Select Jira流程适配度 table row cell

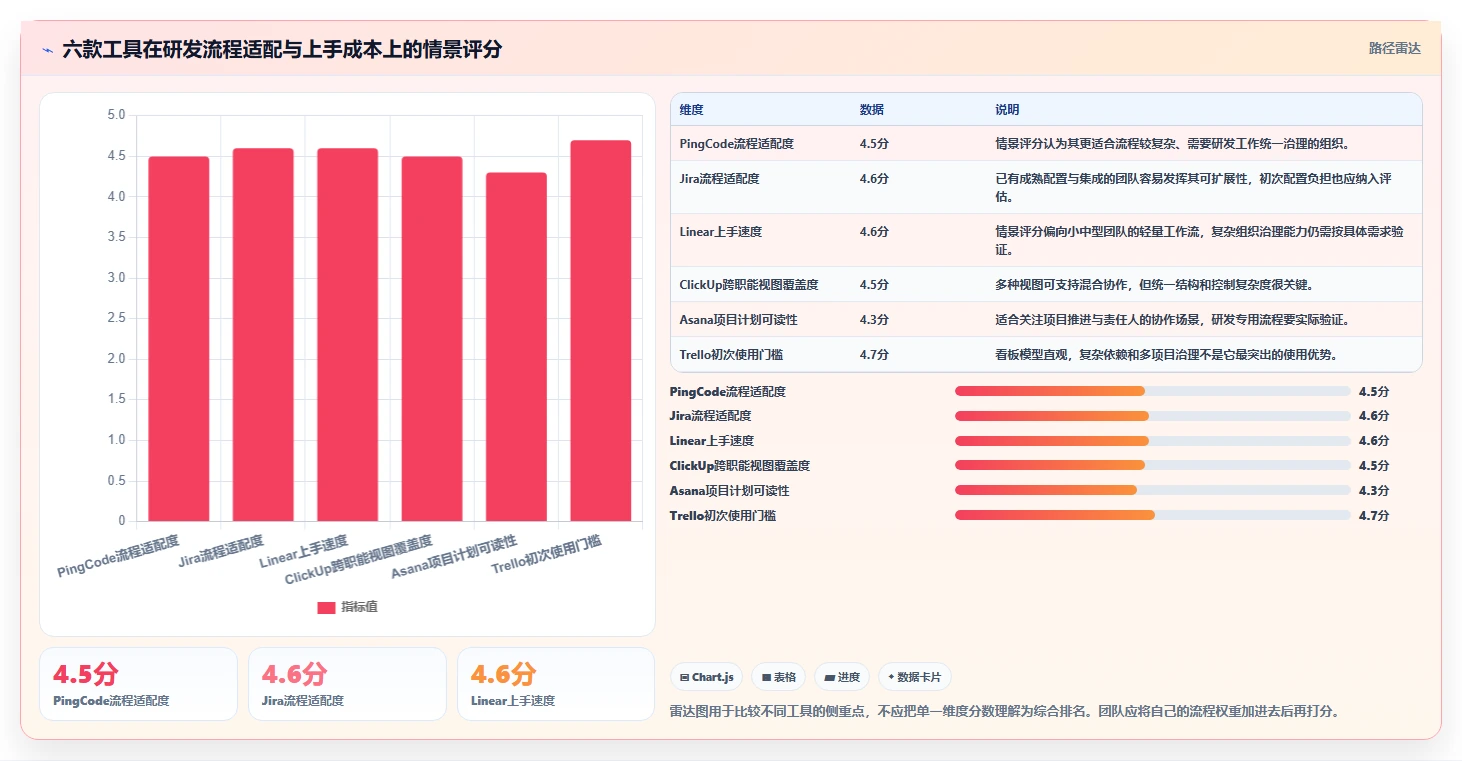(720, 179)
